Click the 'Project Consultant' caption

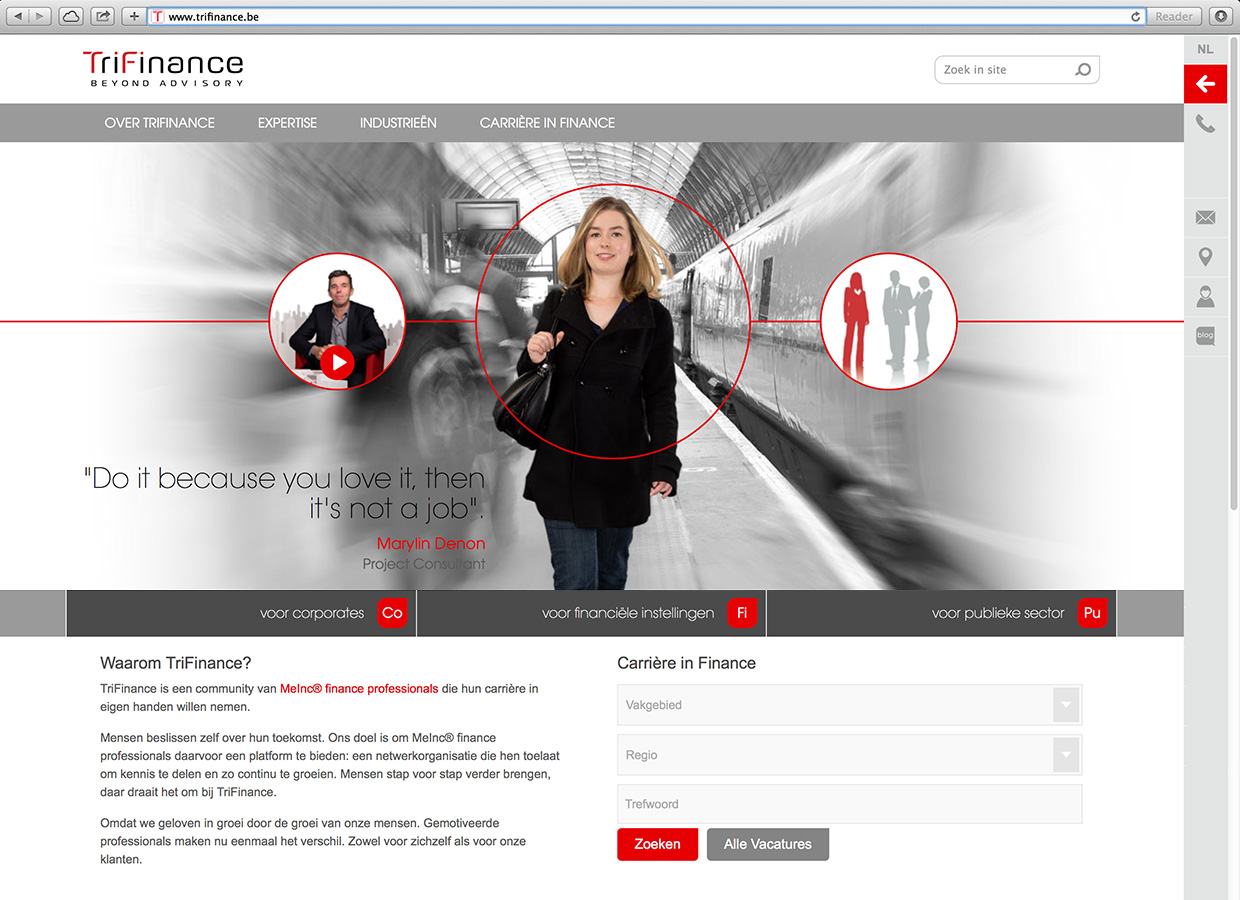coord(424,564)
